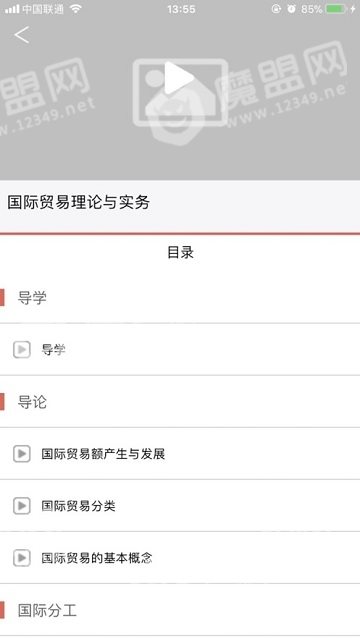Collapse the 导论 section header
360x639 pixels.
[x=180, y=402]
